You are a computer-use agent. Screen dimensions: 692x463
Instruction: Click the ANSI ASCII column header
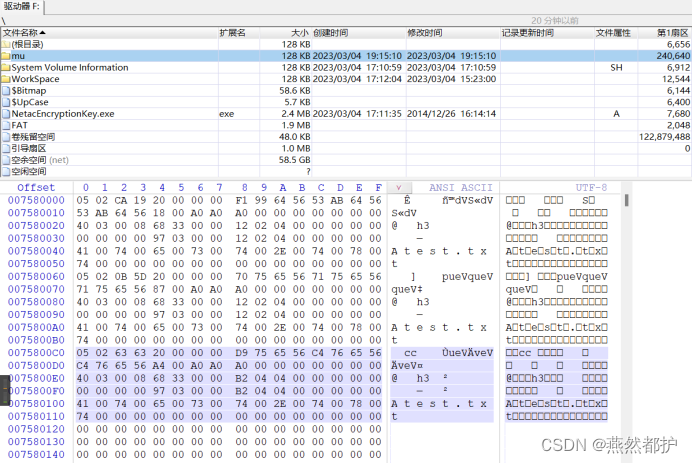tap(460, 188)
